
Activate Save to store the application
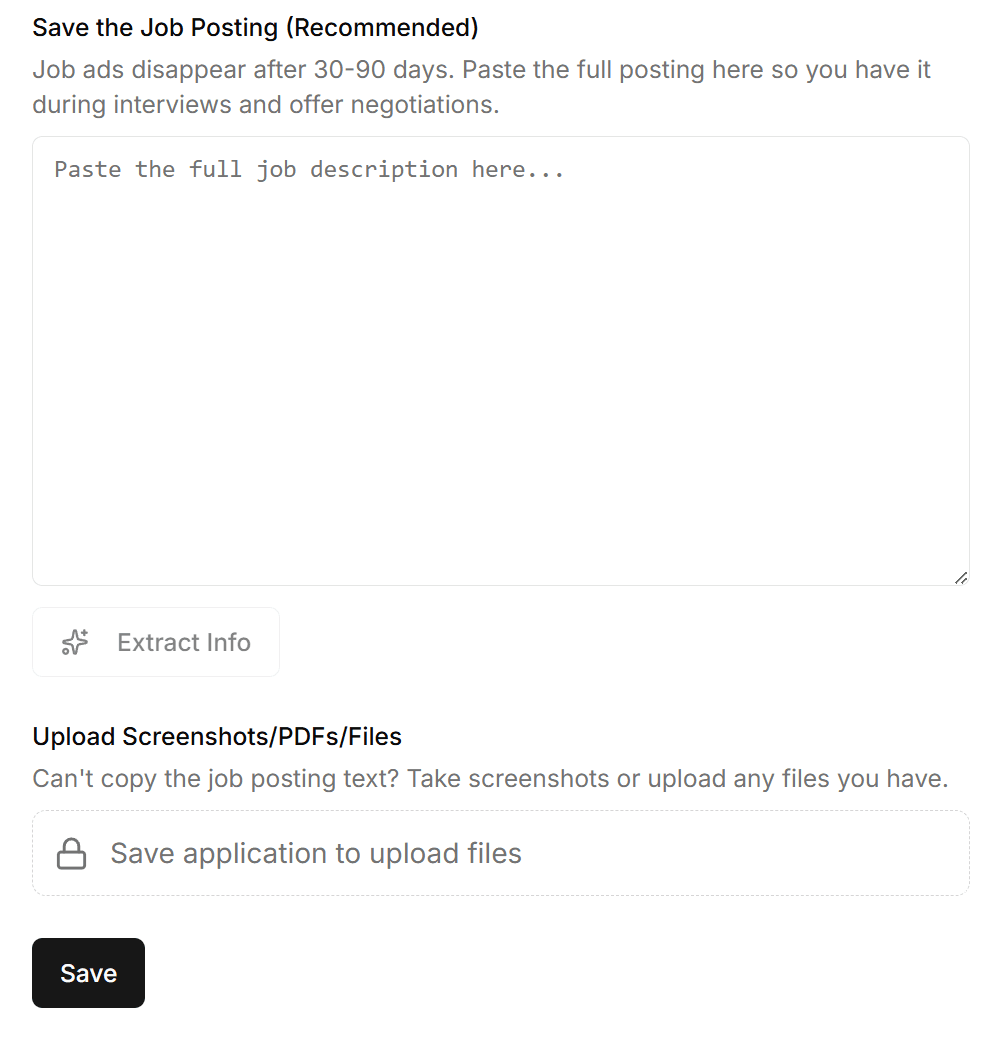click(88, 972)
